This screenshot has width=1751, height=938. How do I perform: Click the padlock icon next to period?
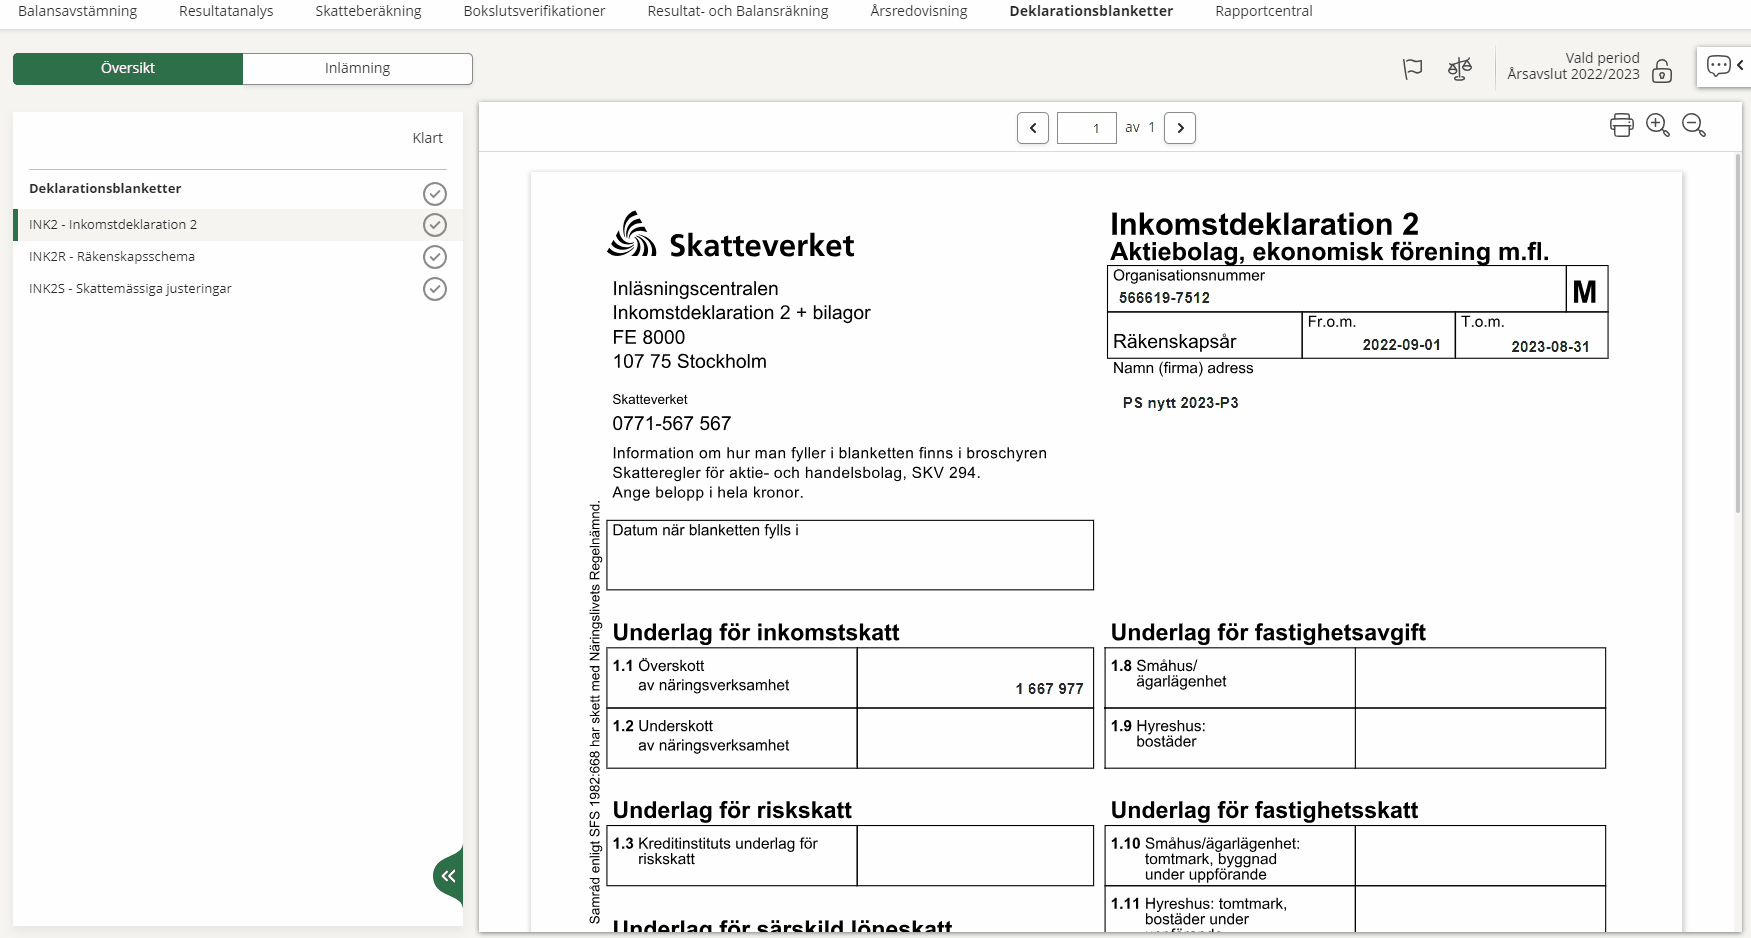click(x=1662, y=71)
